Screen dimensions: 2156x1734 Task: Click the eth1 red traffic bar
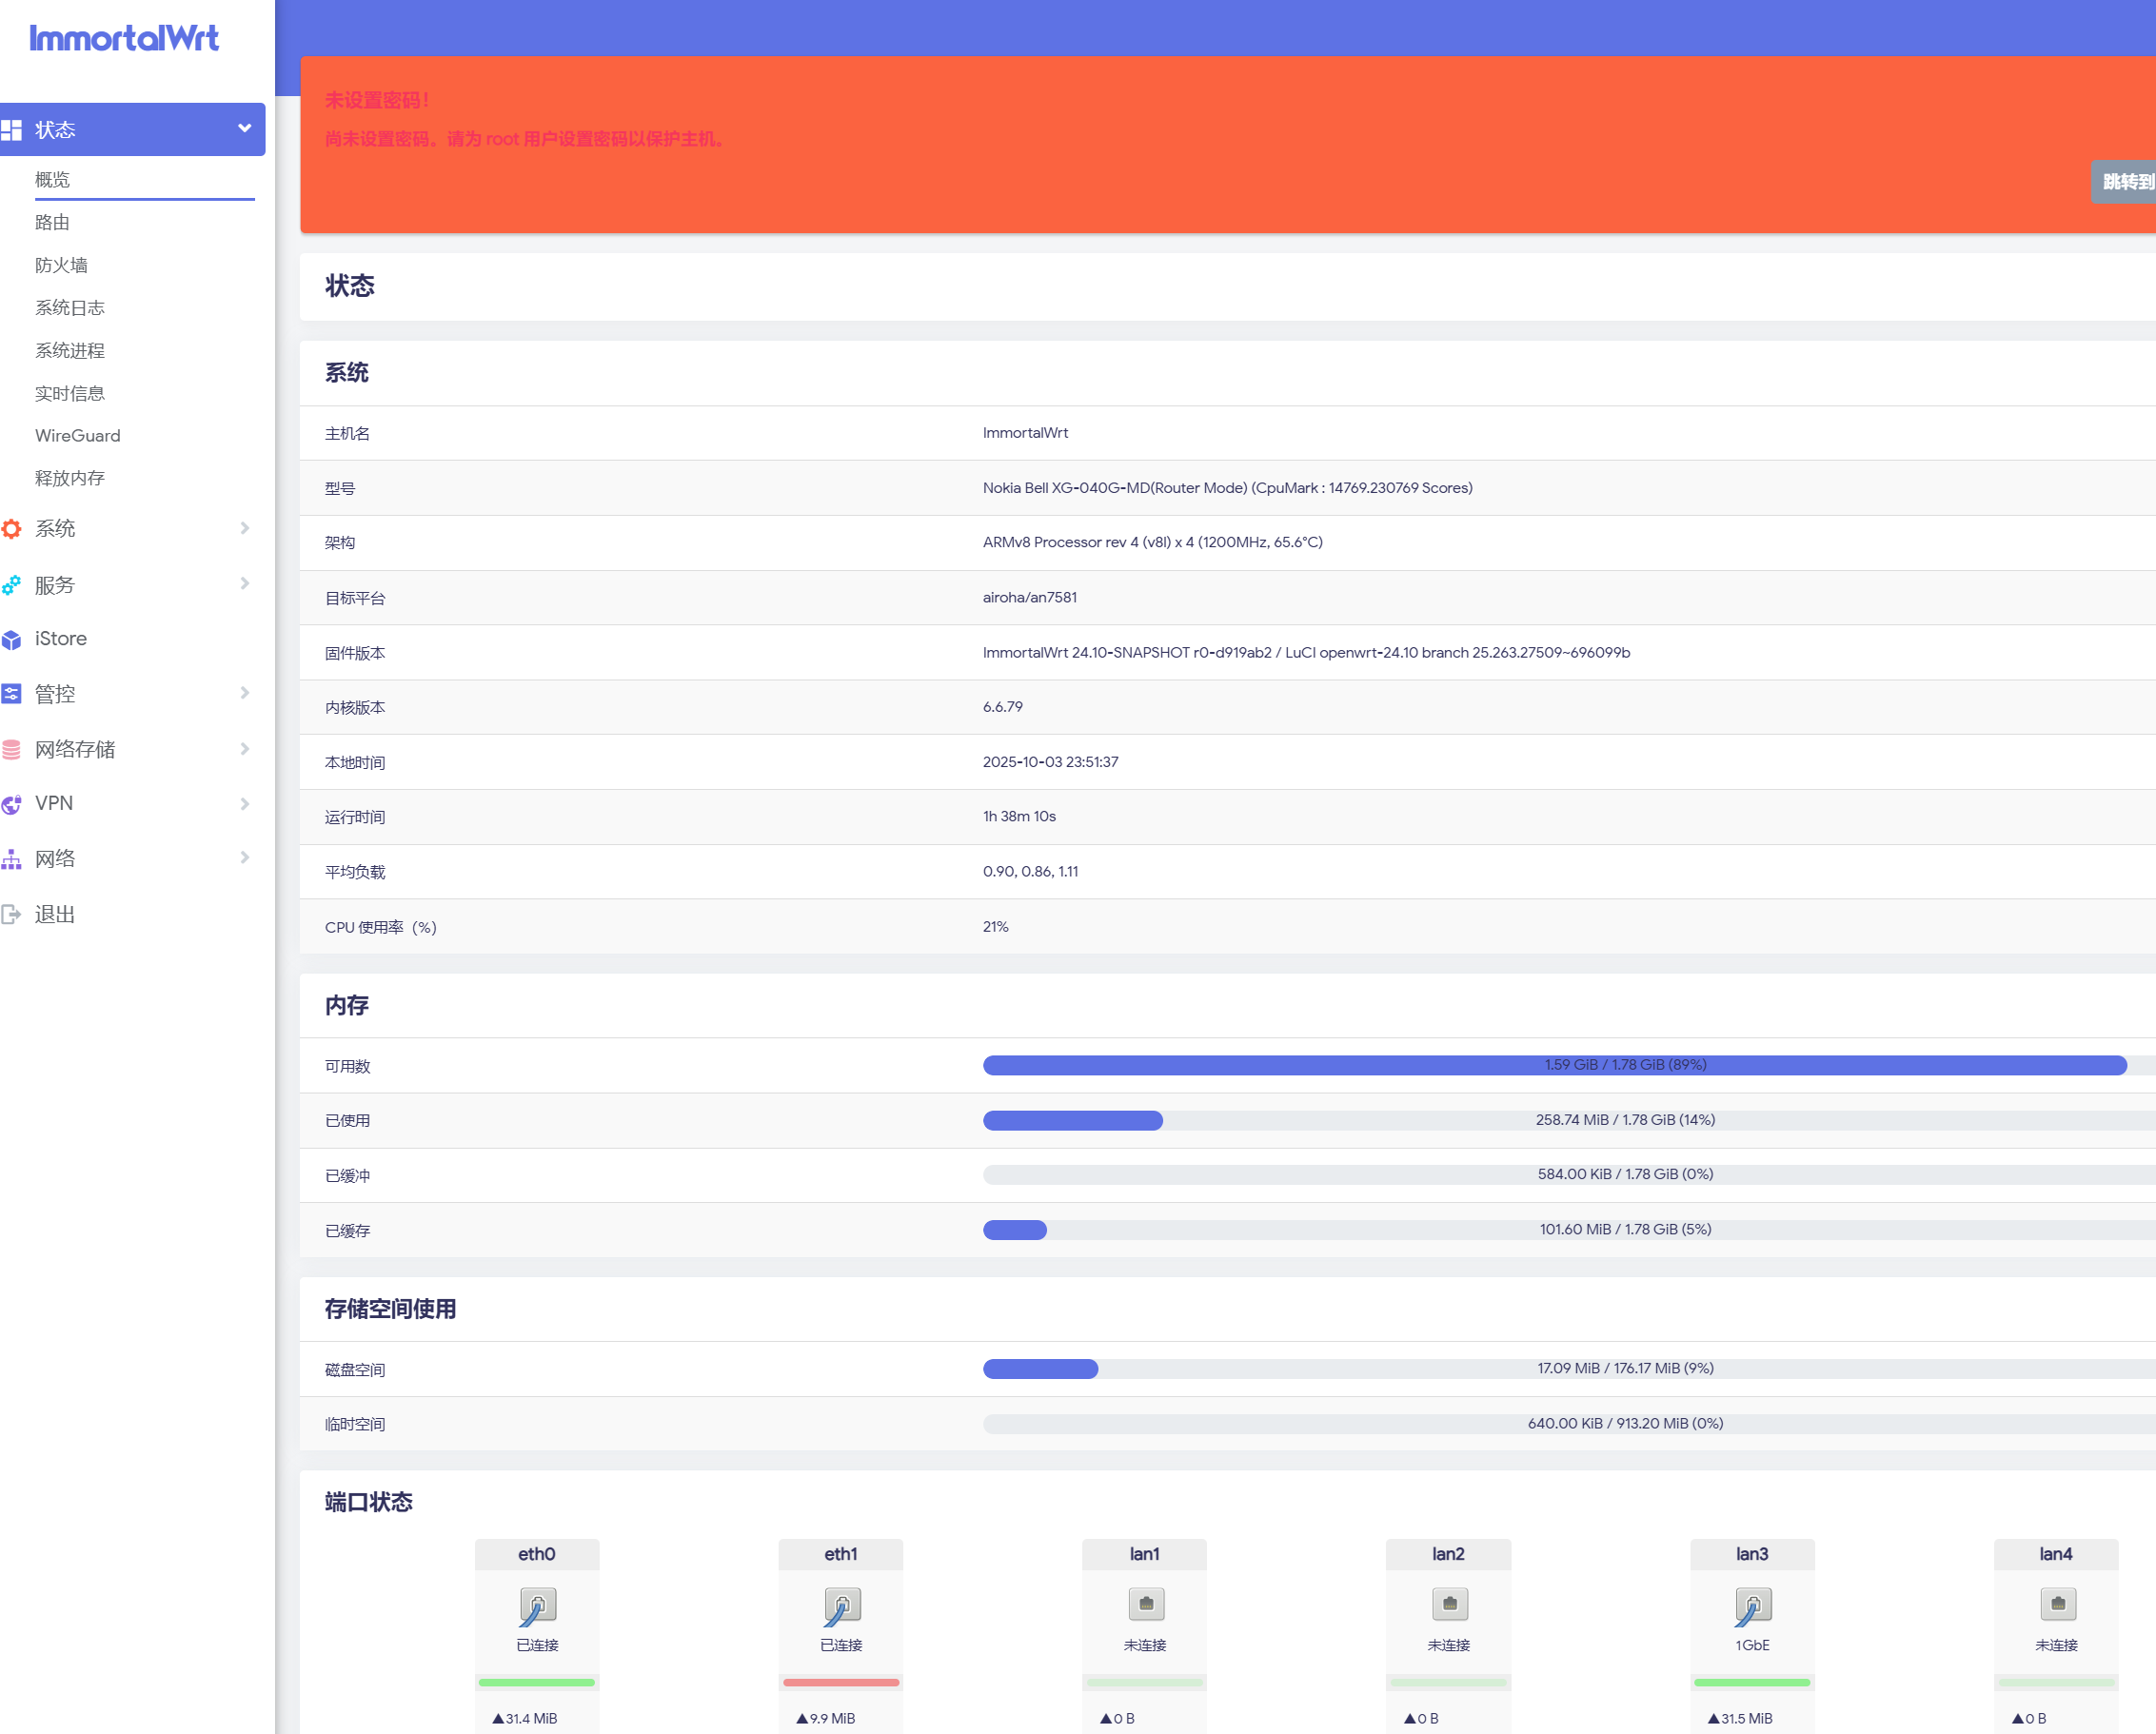[x=841, y=1682]
